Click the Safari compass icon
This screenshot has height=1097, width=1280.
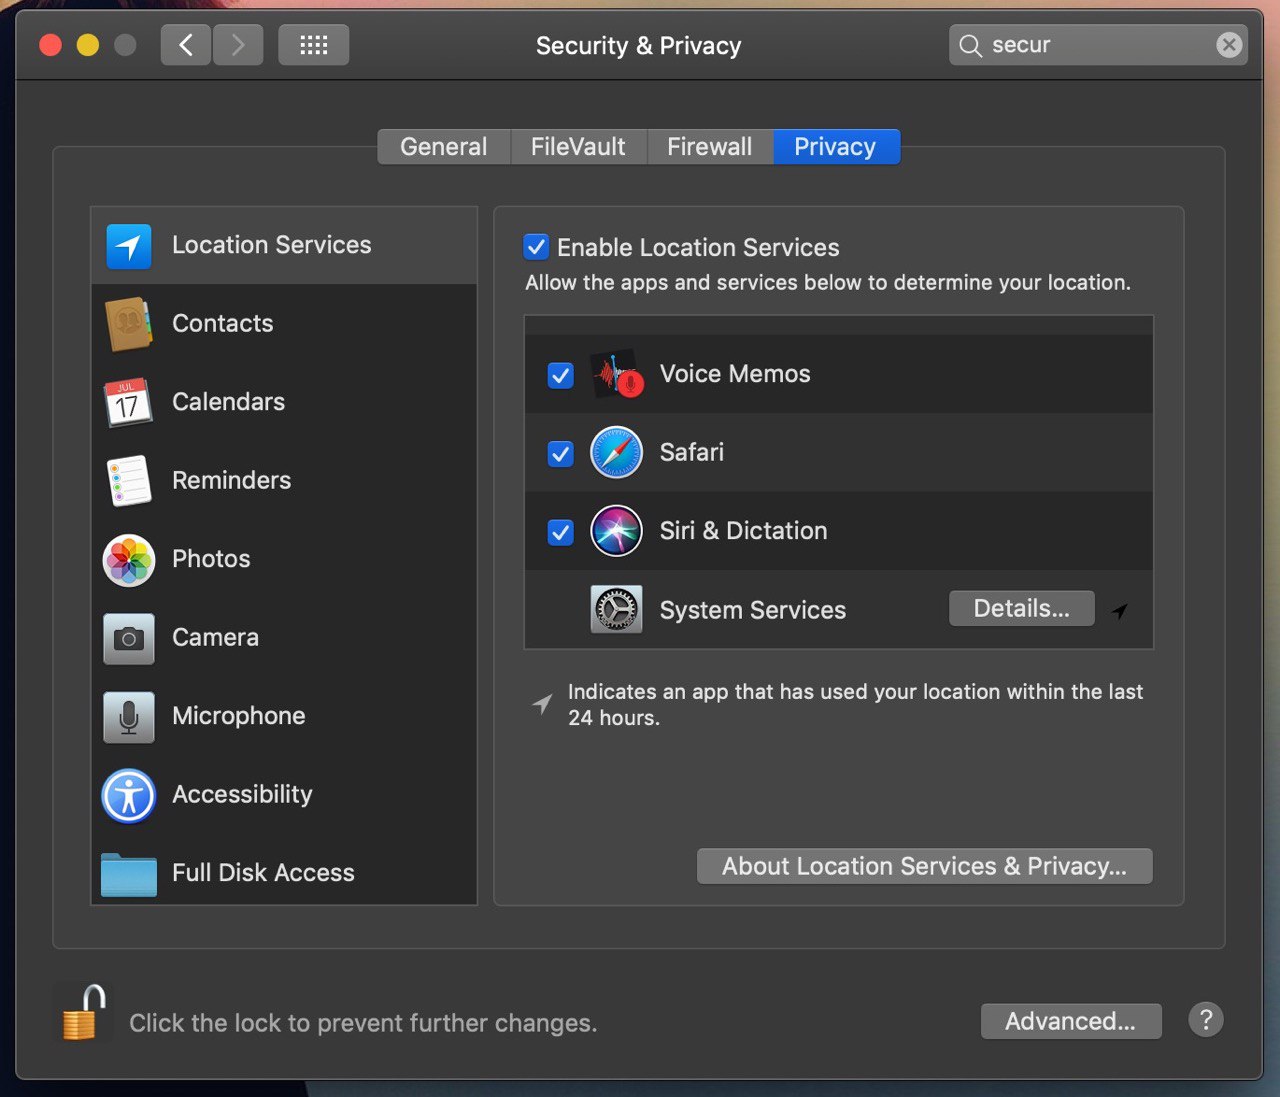point(616,452)
